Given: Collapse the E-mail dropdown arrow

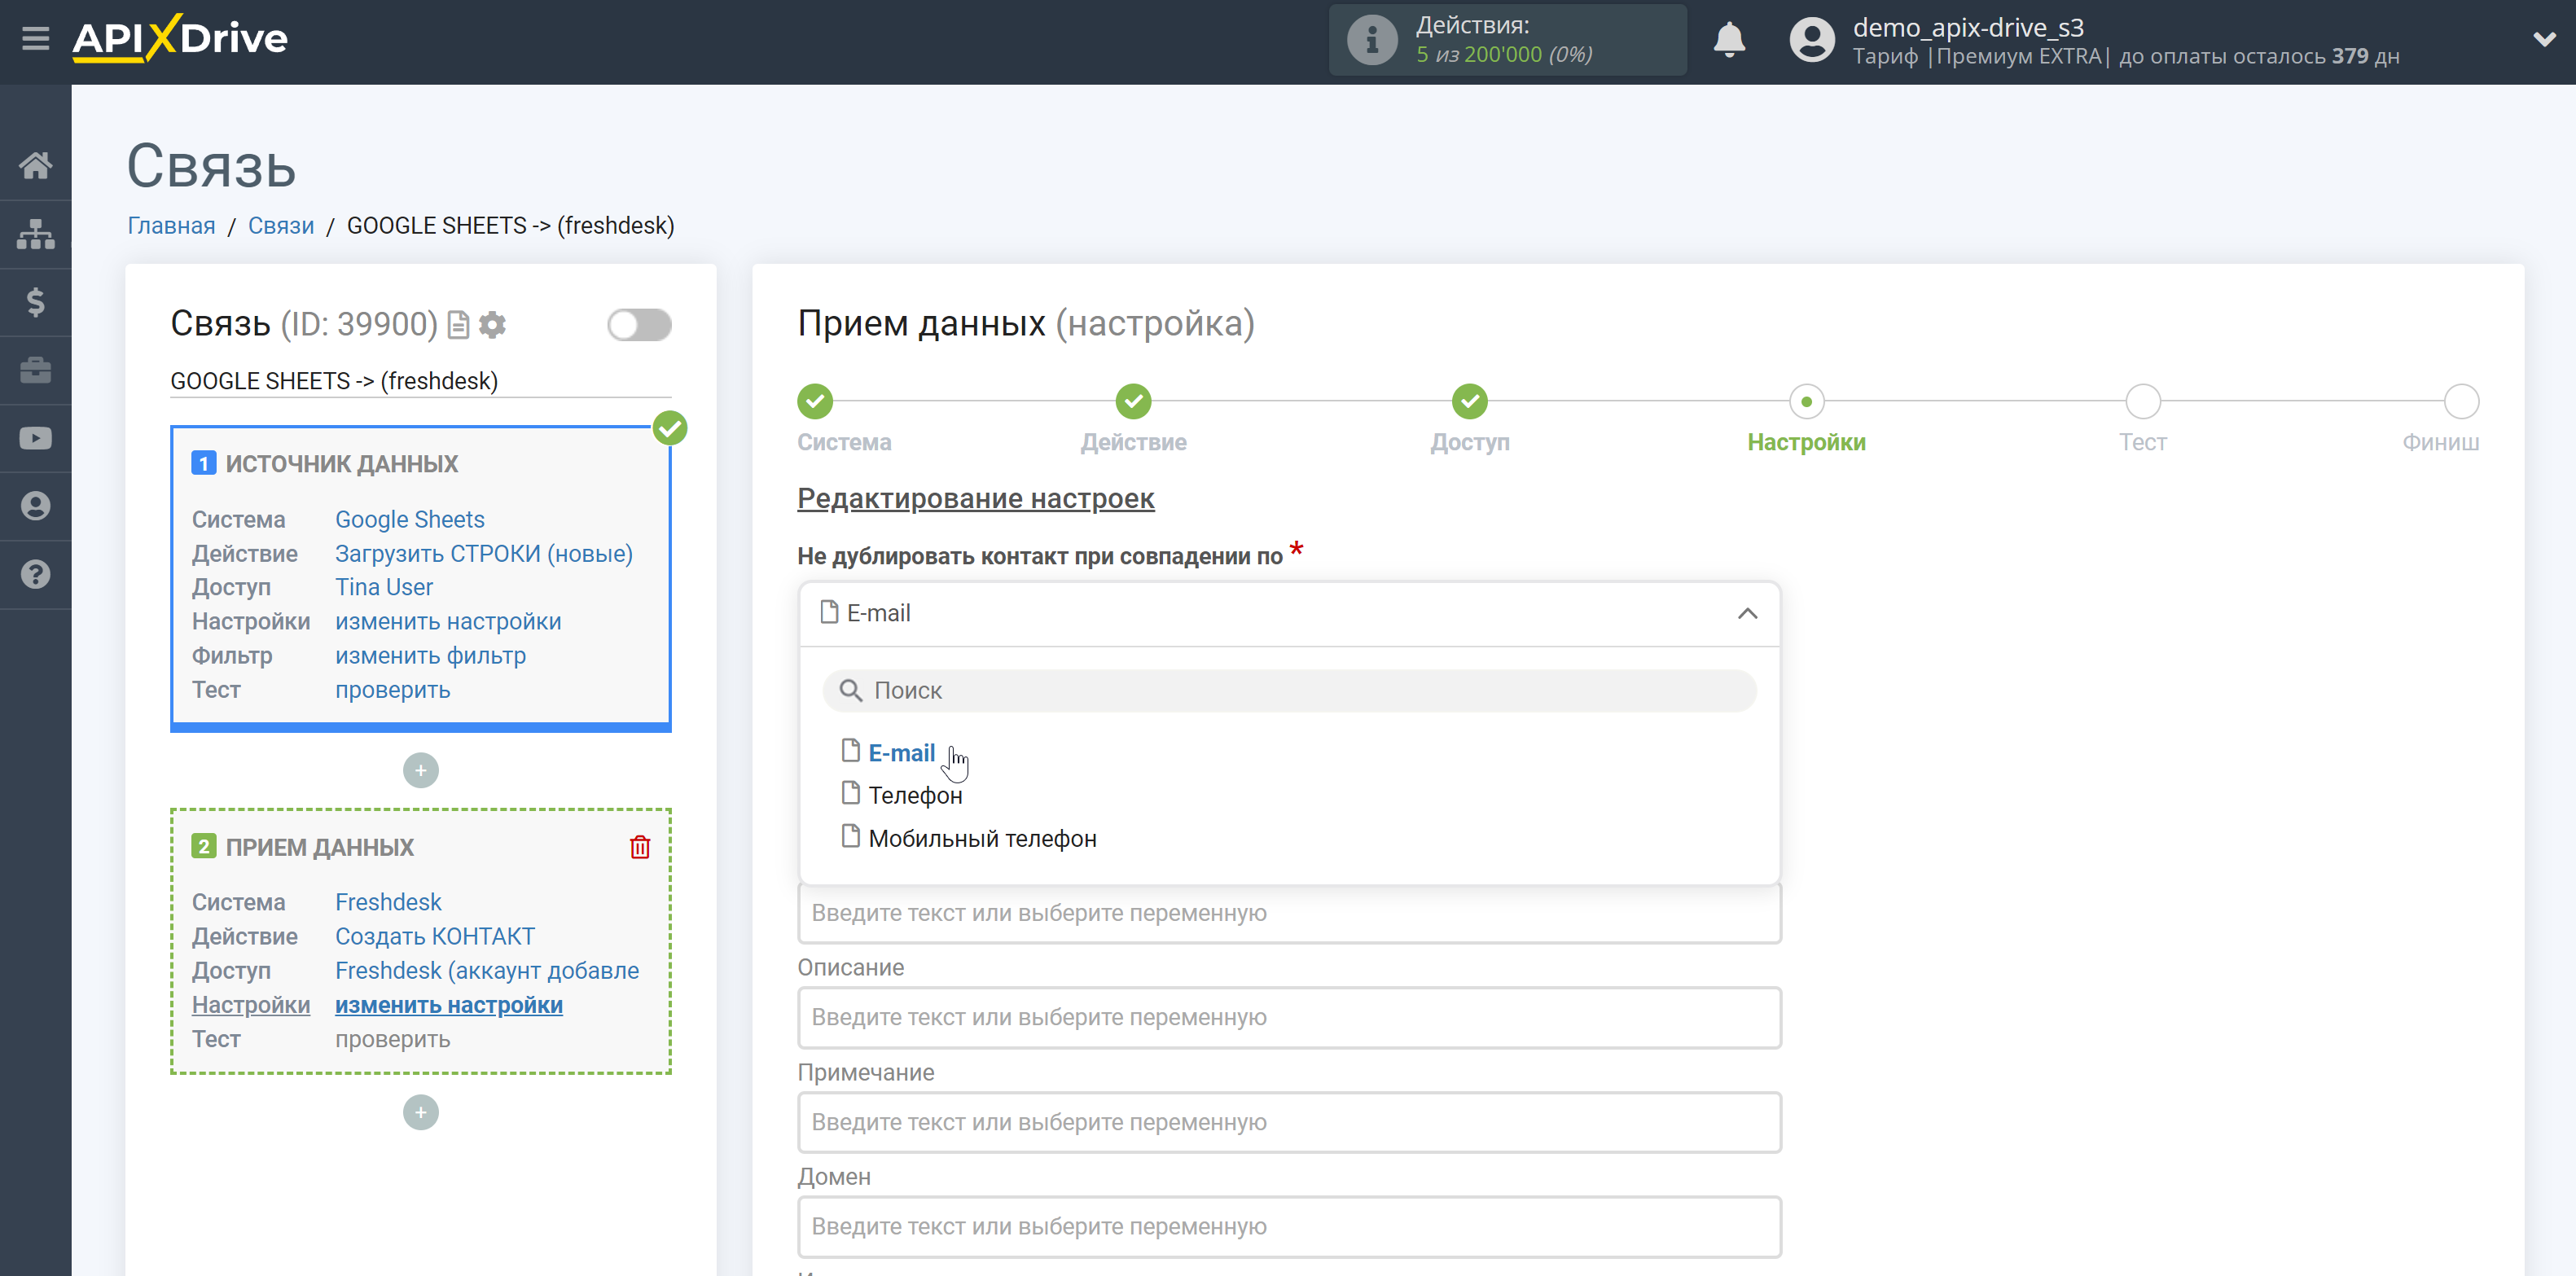Looking at the screenshot, I should click(x=1747, y=613).
